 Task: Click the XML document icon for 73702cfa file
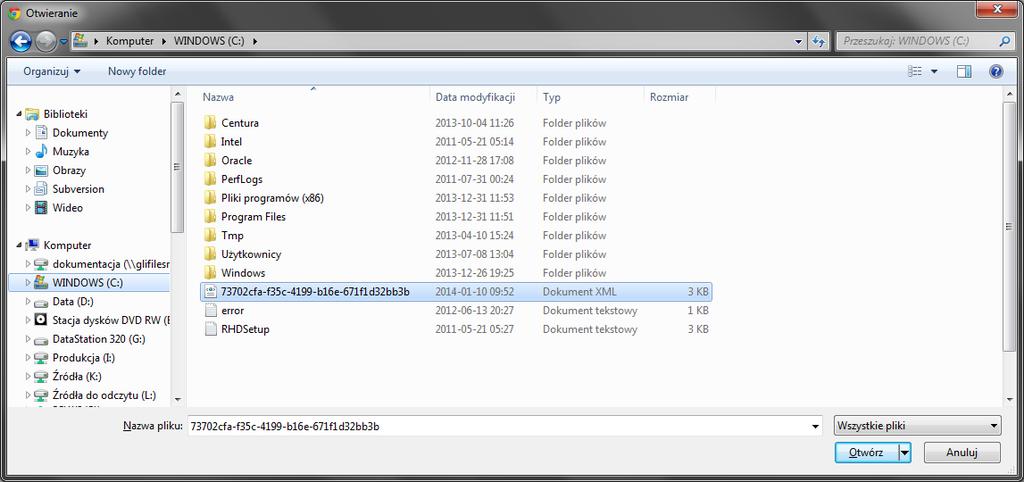[x=210, y=291]
